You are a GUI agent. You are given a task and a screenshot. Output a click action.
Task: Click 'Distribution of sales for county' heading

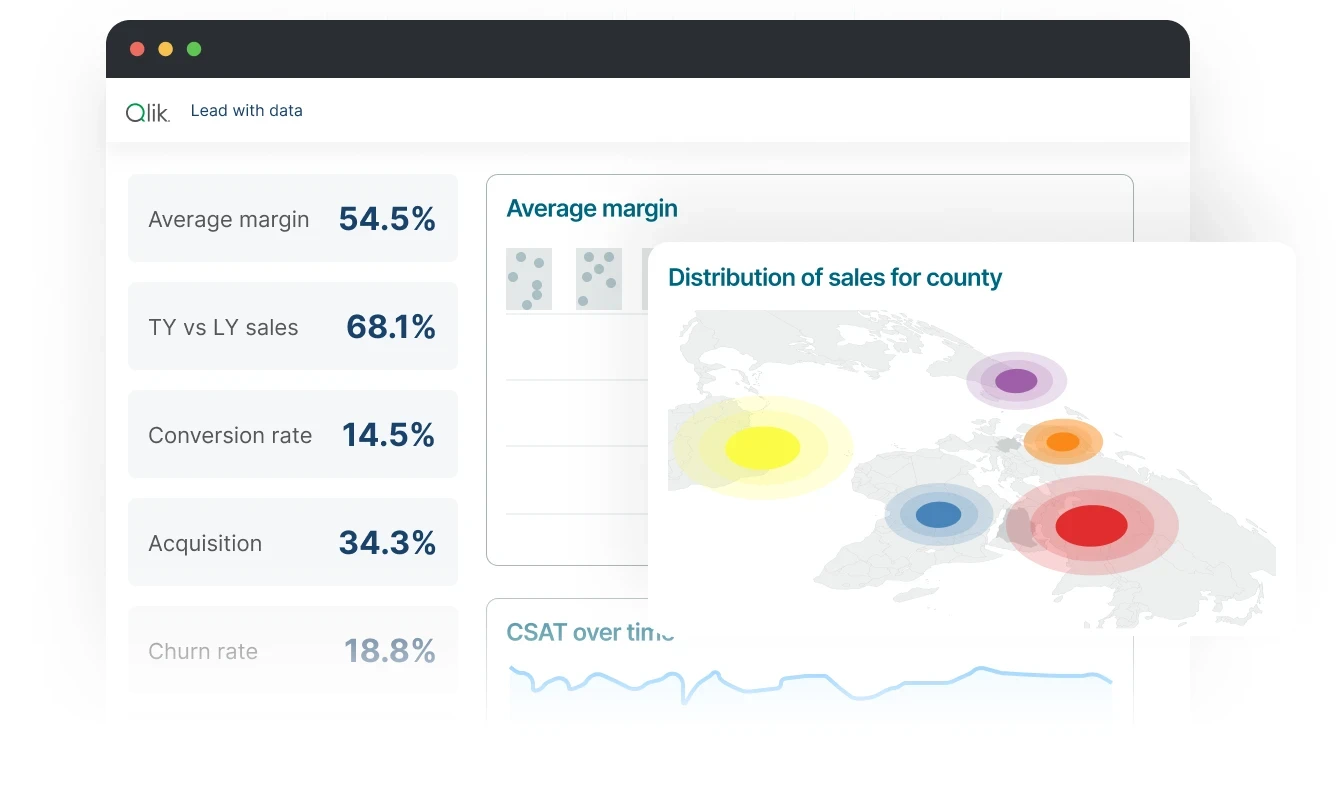coord(835,277)
